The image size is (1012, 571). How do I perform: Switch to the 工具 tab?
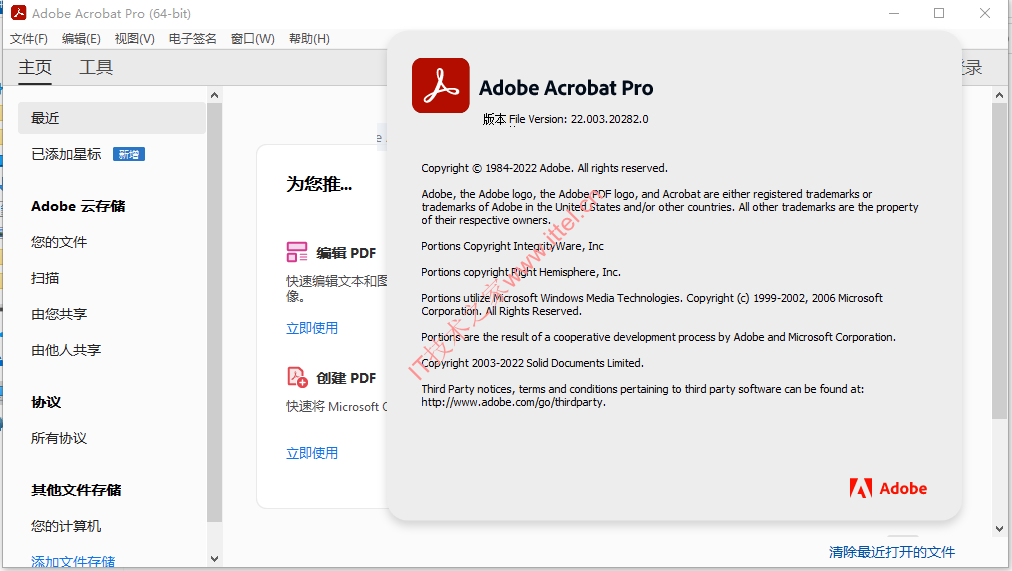pyautogui.click(x=96, y=67)
